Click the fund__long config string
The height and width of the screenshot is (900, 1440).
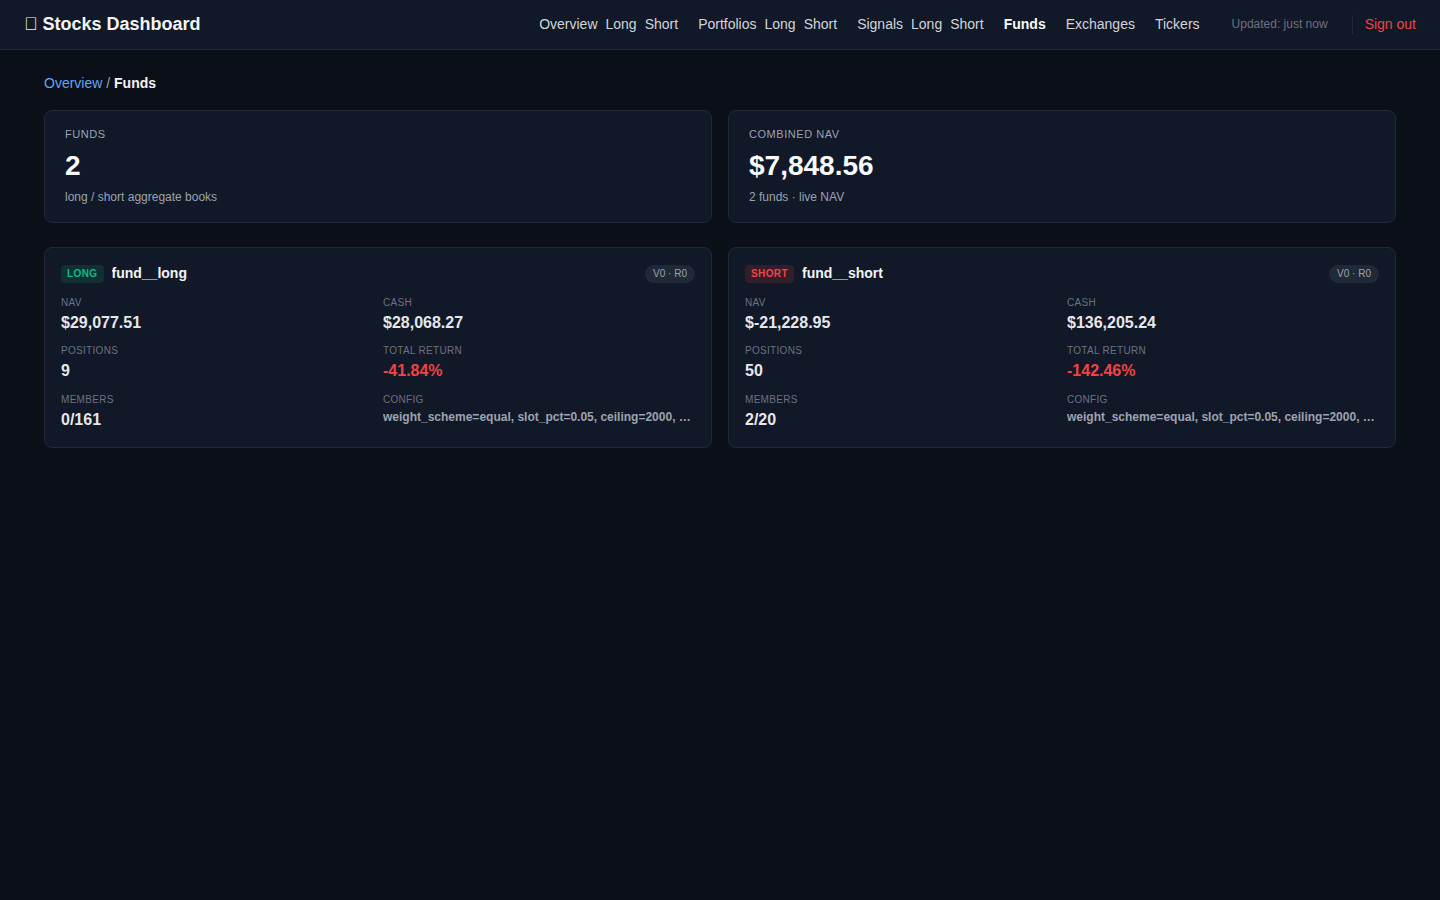[537, 417]
